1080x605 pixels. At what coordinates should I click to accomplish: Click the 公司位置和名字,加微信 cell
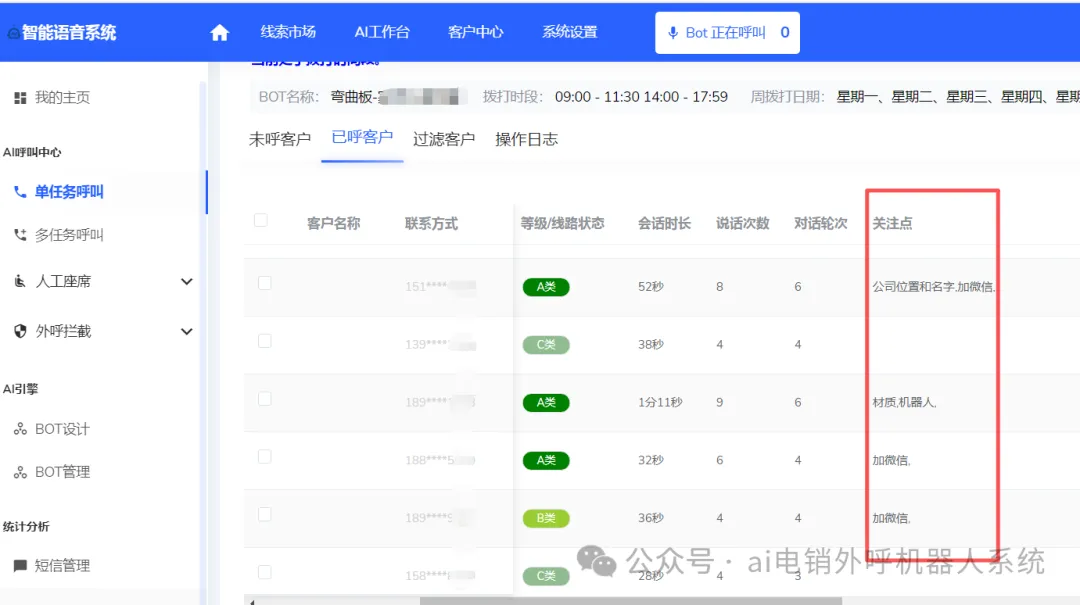(x=933, y=287)
